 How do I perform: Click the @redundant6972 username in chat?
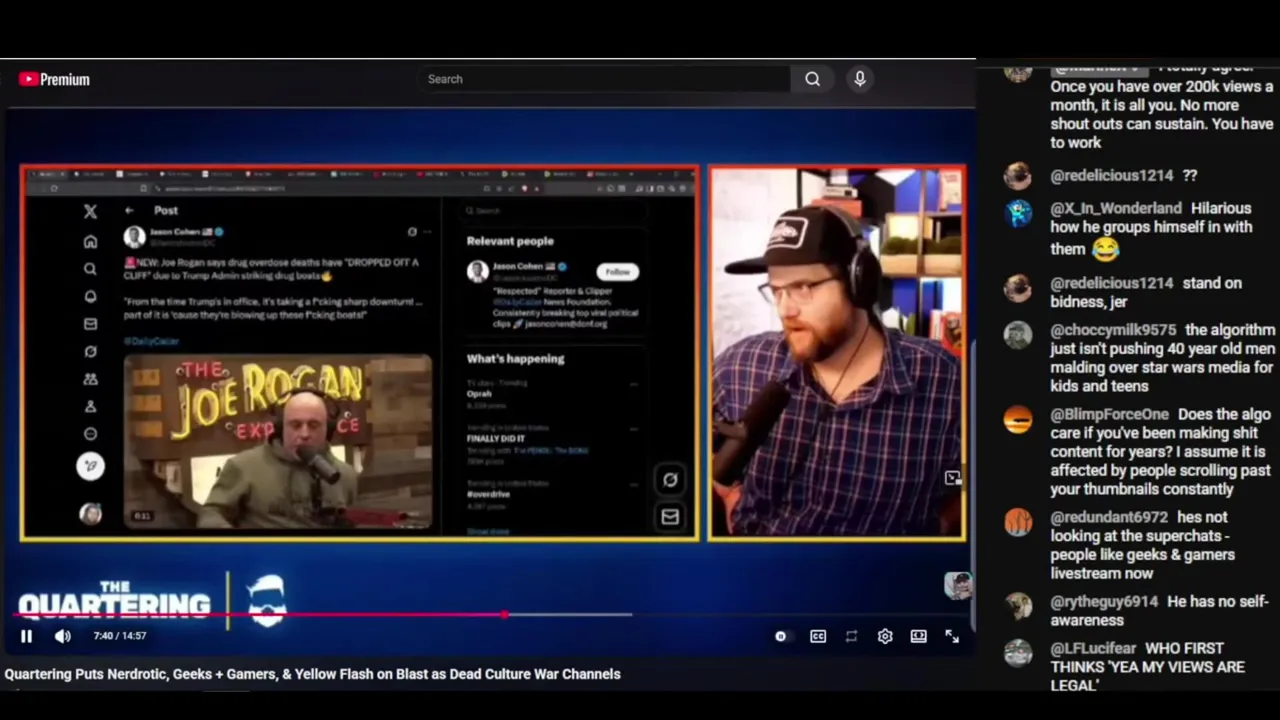1109,517
